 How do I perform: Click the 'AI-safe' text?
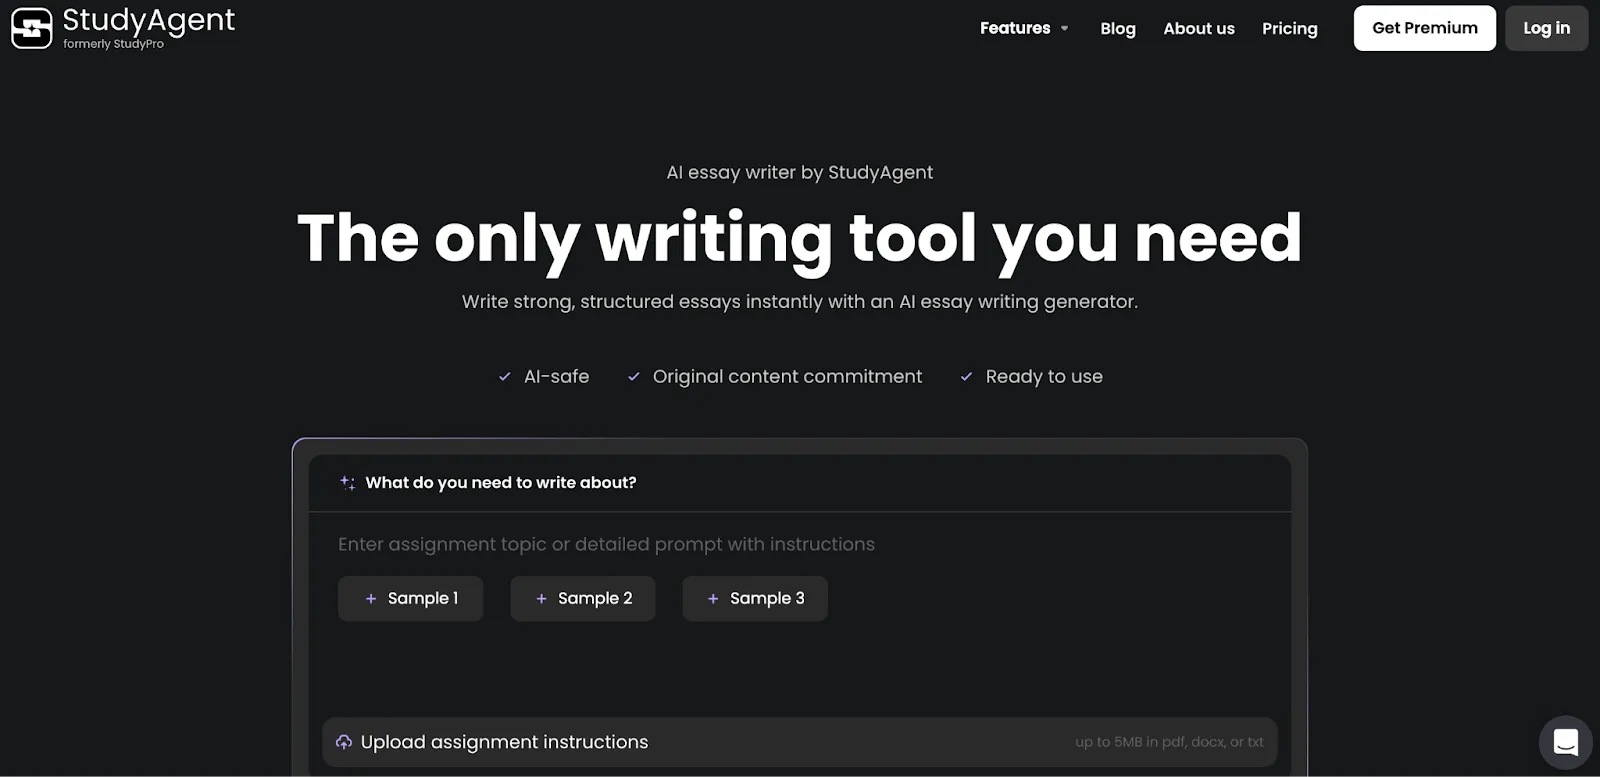tap(557, 376)
